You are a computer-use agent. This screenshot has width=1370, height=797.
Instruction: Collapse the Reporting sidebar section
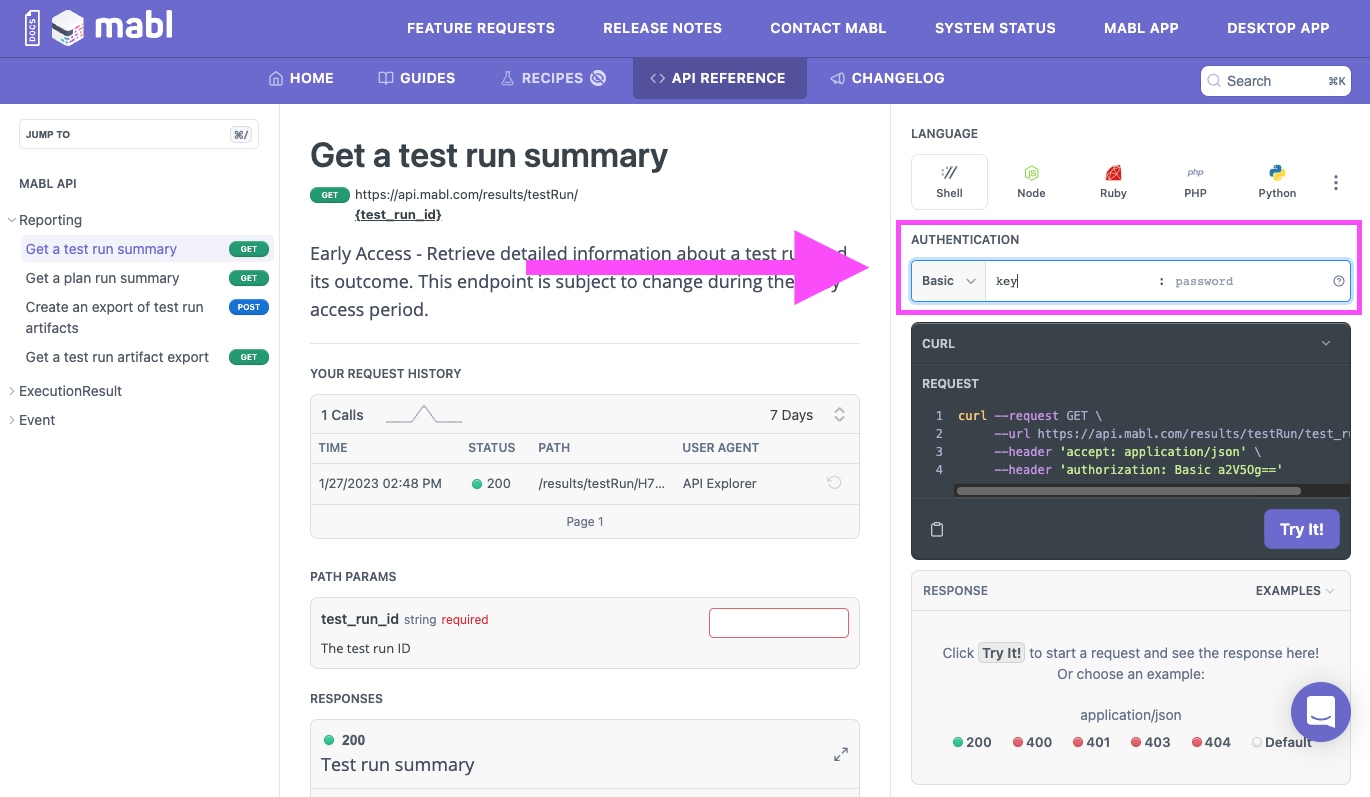tap(44, 220)
